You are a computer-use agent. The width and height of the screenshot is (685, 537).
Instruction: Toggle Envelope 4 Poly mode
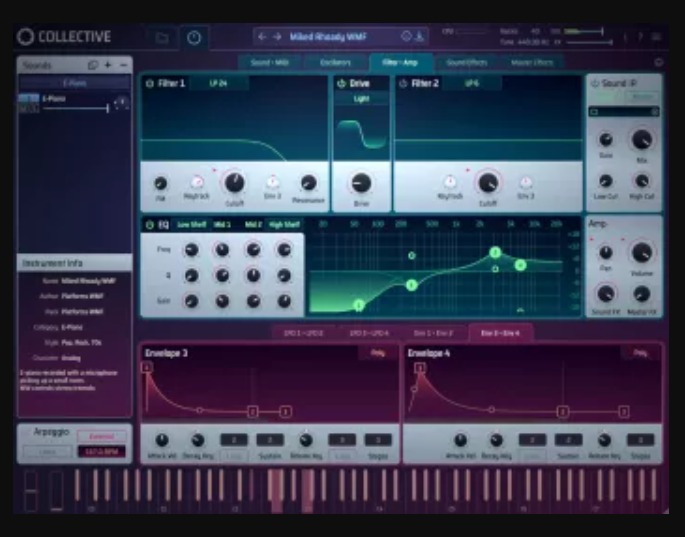[x=640, y=353]
